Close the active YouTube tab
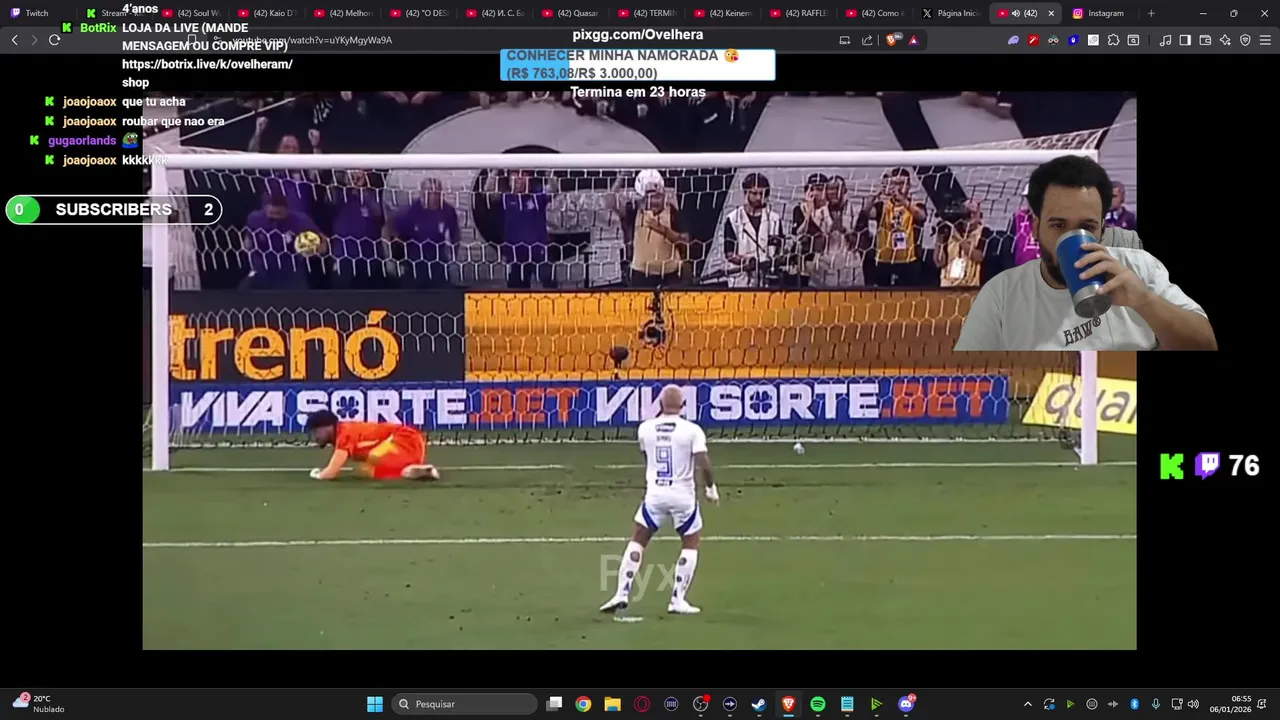This screenshot has height=720, width=1280. [x=1051, y=13]
